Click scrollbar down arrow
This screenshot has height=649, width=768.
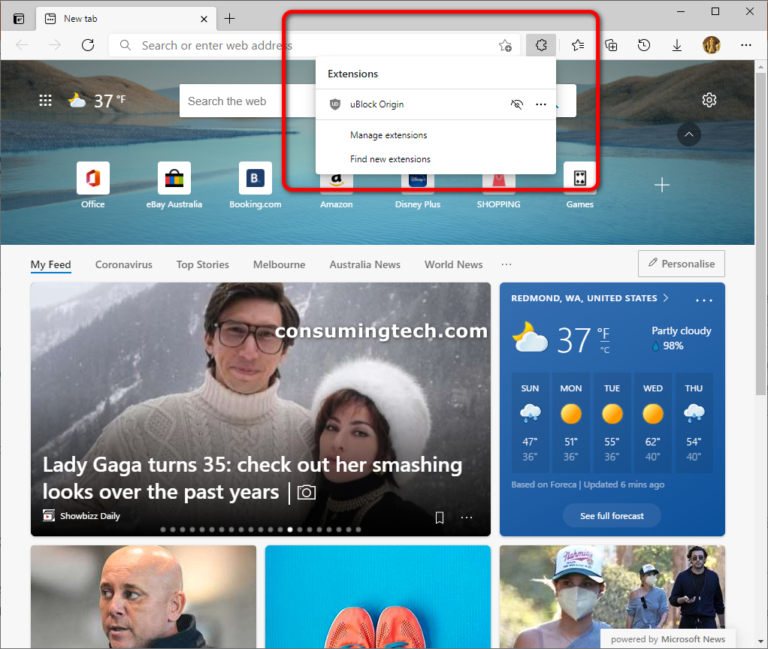click(761, 642)
